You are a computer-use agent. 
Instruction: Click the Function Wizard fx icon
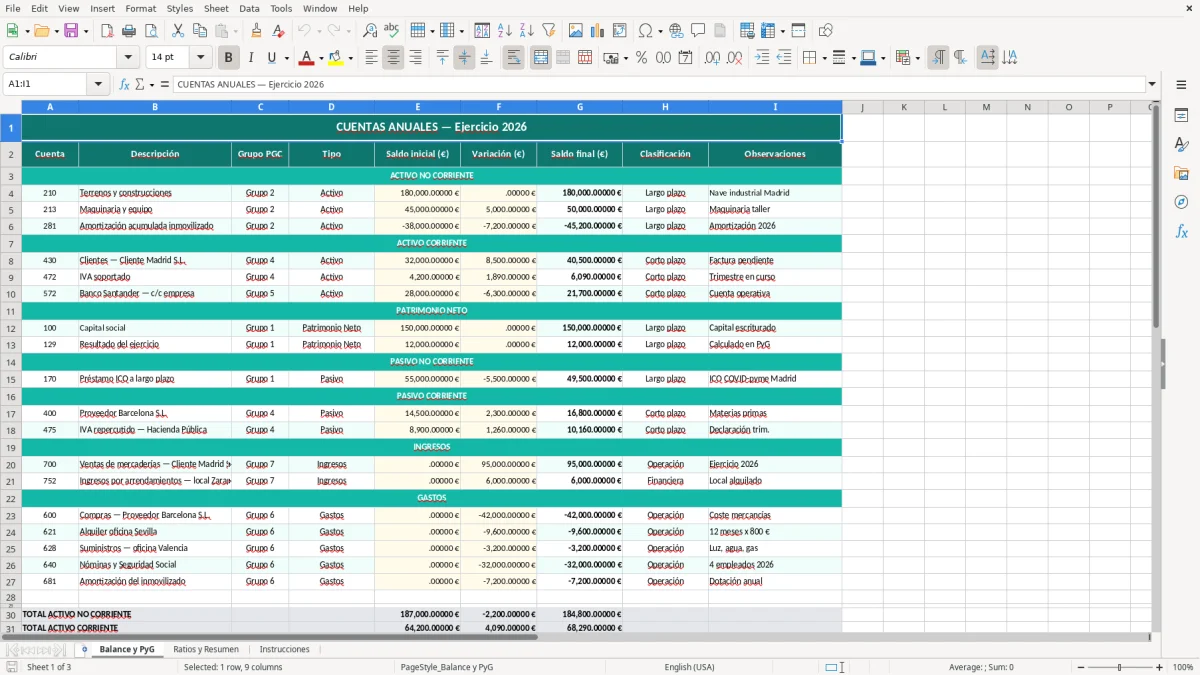[x=125, y=84]
